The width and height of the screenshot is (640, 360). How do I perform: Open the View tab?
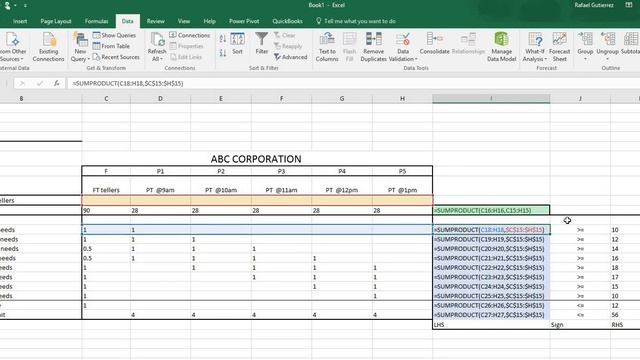(184, 21)
